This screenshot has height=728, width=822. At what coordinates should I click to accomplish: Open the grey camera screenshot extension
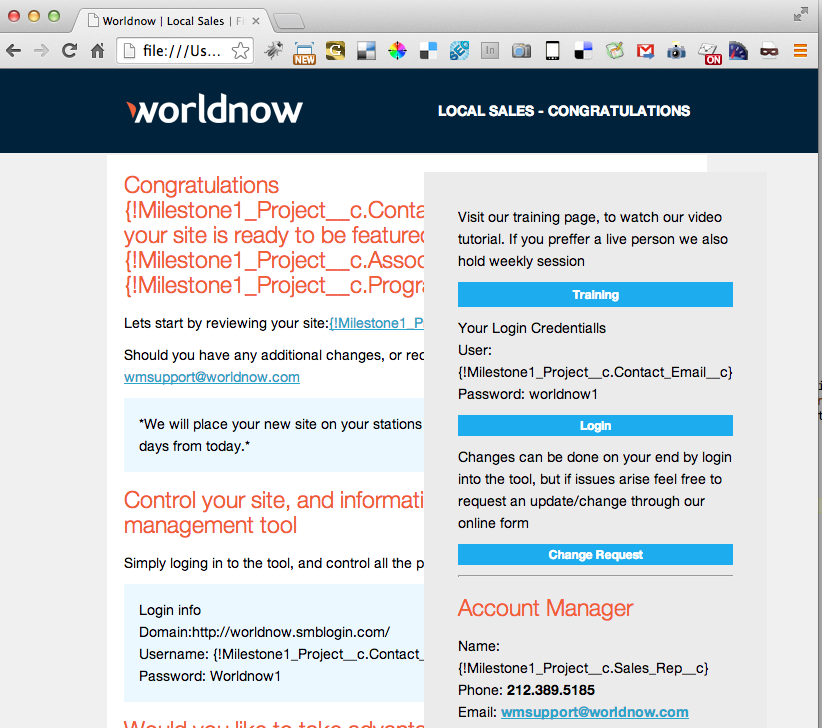[521, 51]
